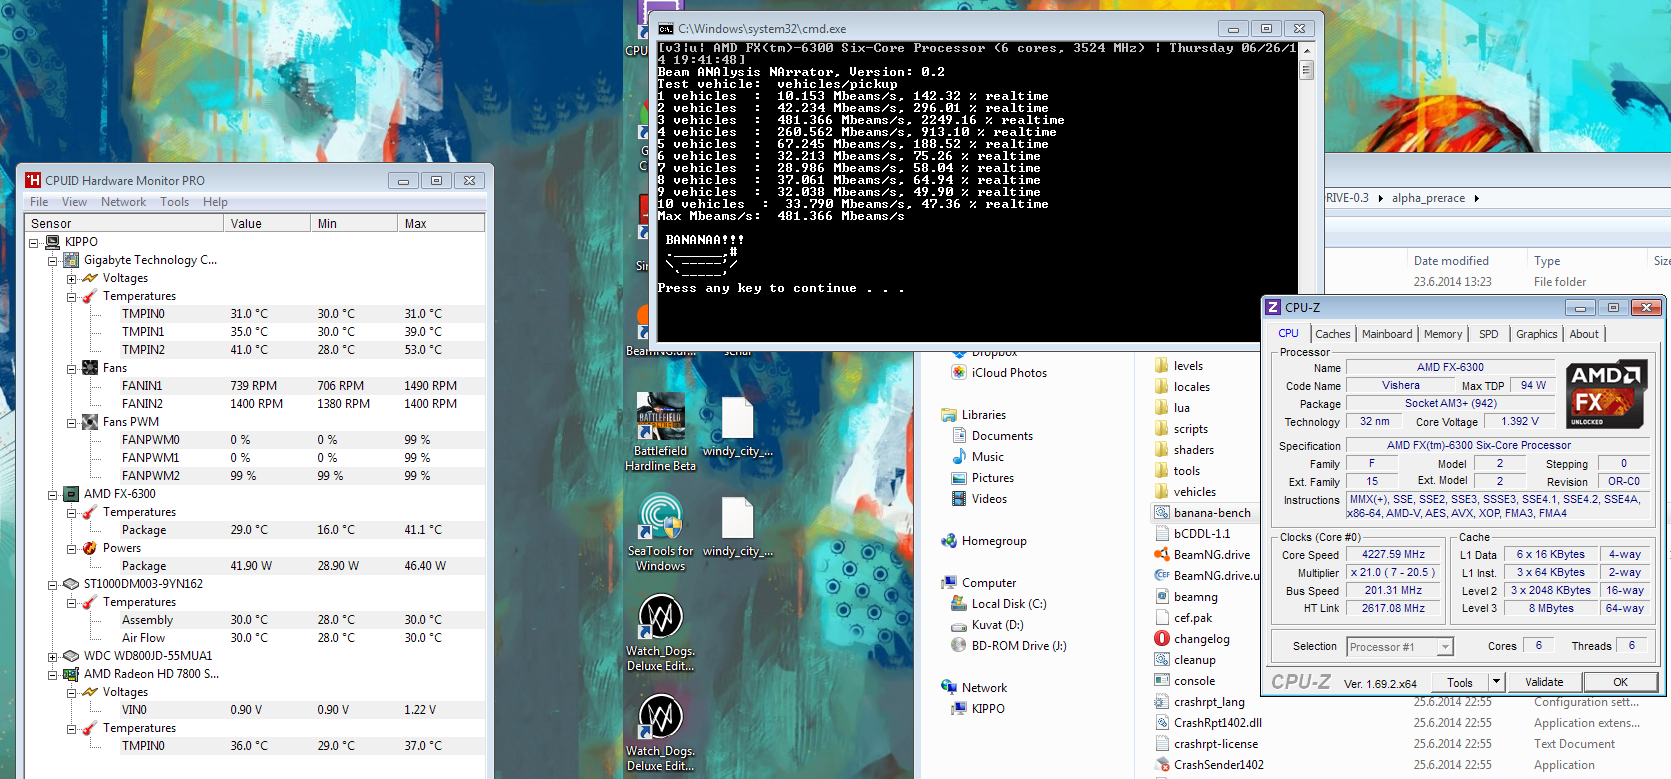Select the vehicles folder in file list

1185,492
